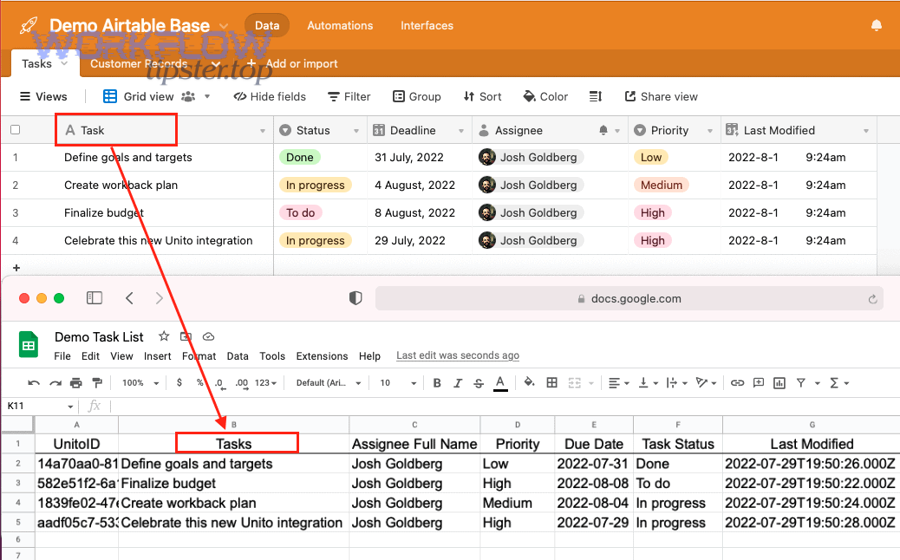The image size is (900, 560).
Task: Click the K11 name box
Action: pos(40,406)
